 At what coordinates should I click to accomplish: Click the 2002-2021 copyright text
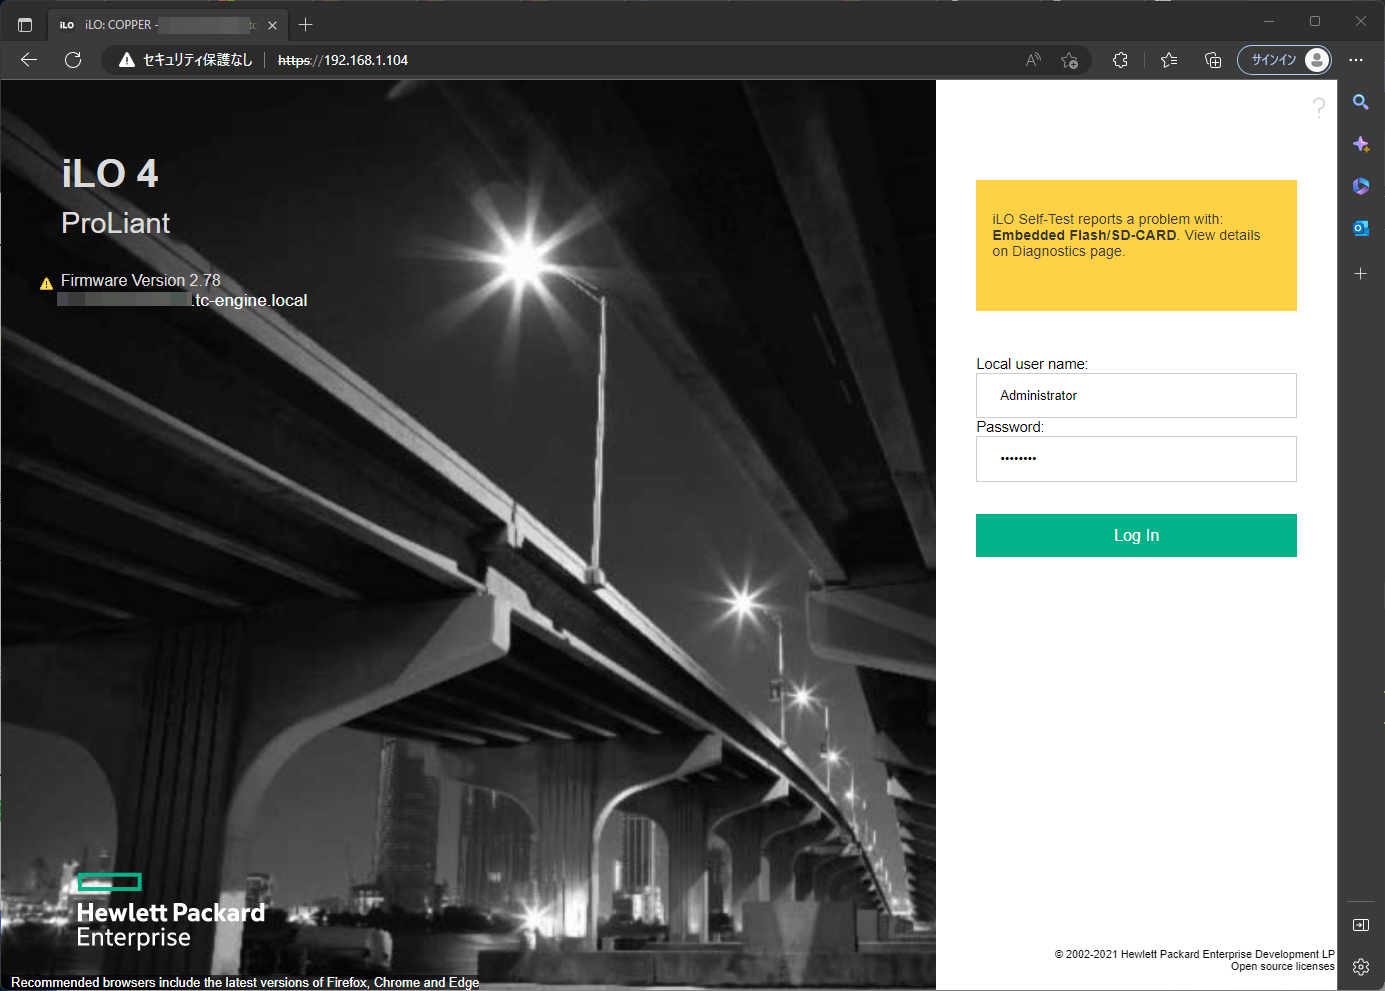click(x=1194, y=954)
